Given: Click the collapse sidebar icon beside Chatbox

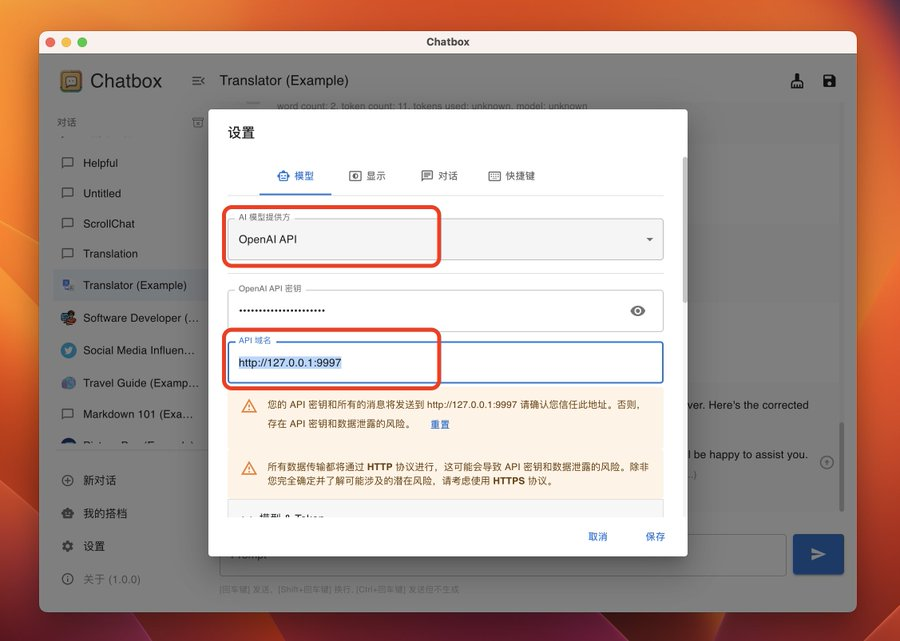Looking at the screenshot, I should (198, 81).
